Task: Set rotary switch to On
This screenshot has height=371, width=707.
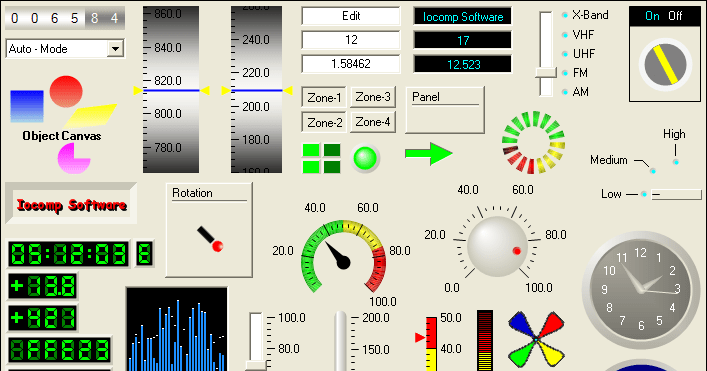Action: coord(652,16)
